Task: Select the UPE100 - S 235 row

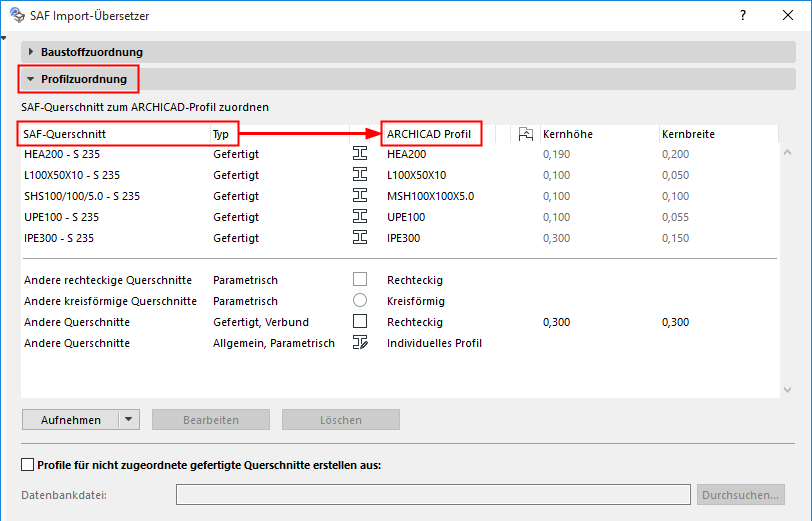Action: coord(400,217)
